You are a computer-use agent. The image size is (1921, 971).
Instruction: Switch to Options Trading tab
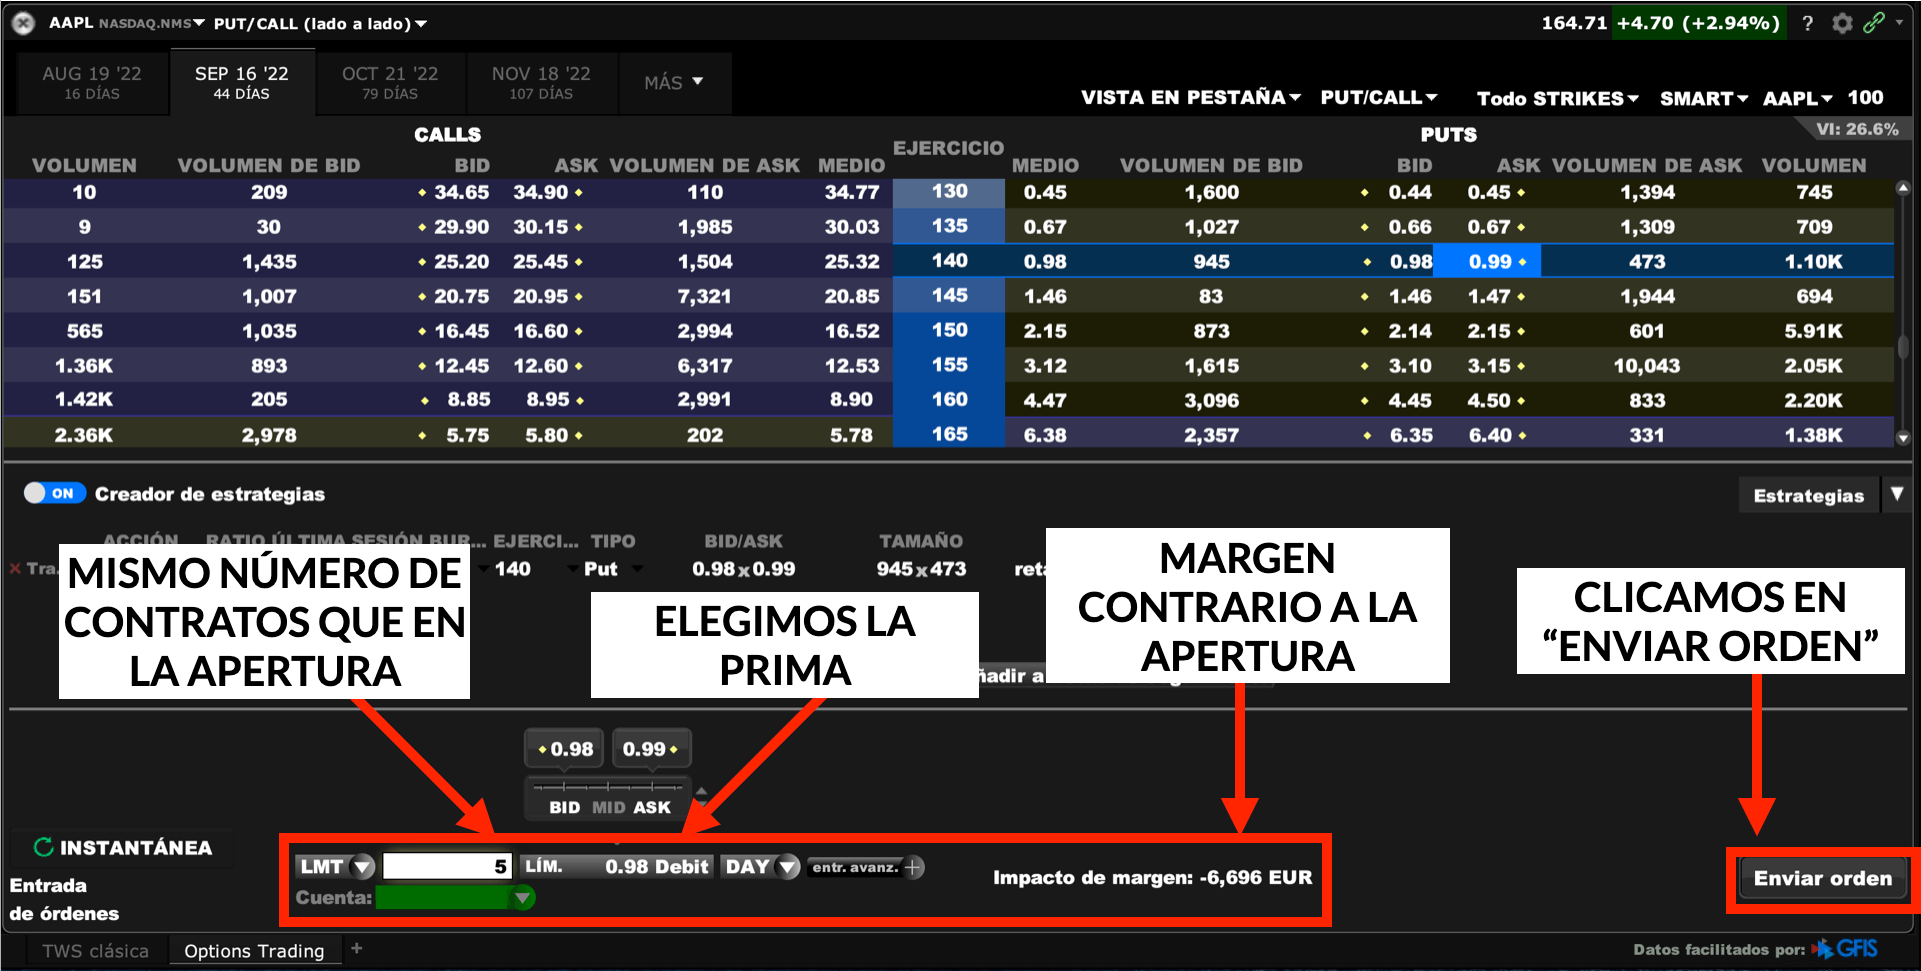tap(254, 950)
